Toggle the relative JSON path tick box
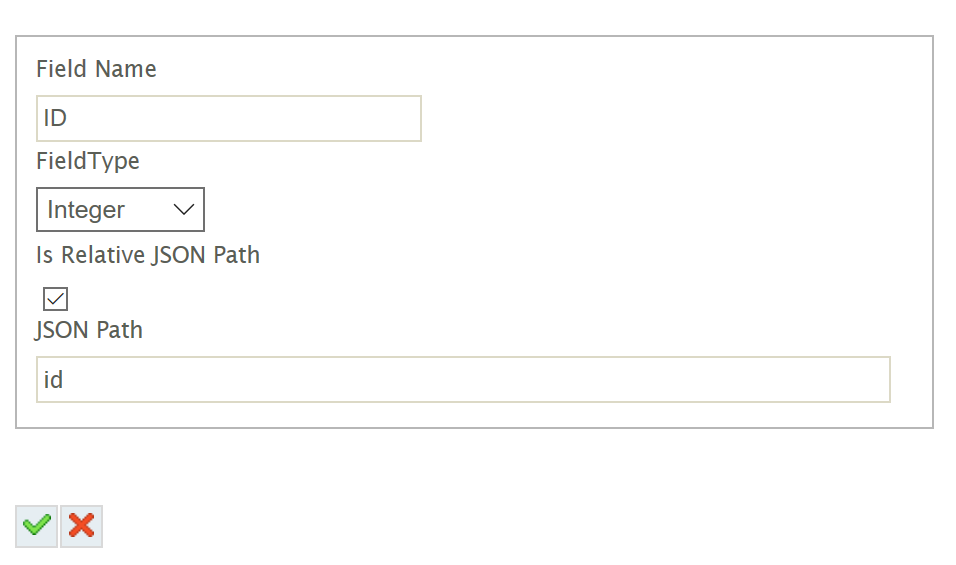The height and width of the screenshot is (565, 956). coord(56,299)
